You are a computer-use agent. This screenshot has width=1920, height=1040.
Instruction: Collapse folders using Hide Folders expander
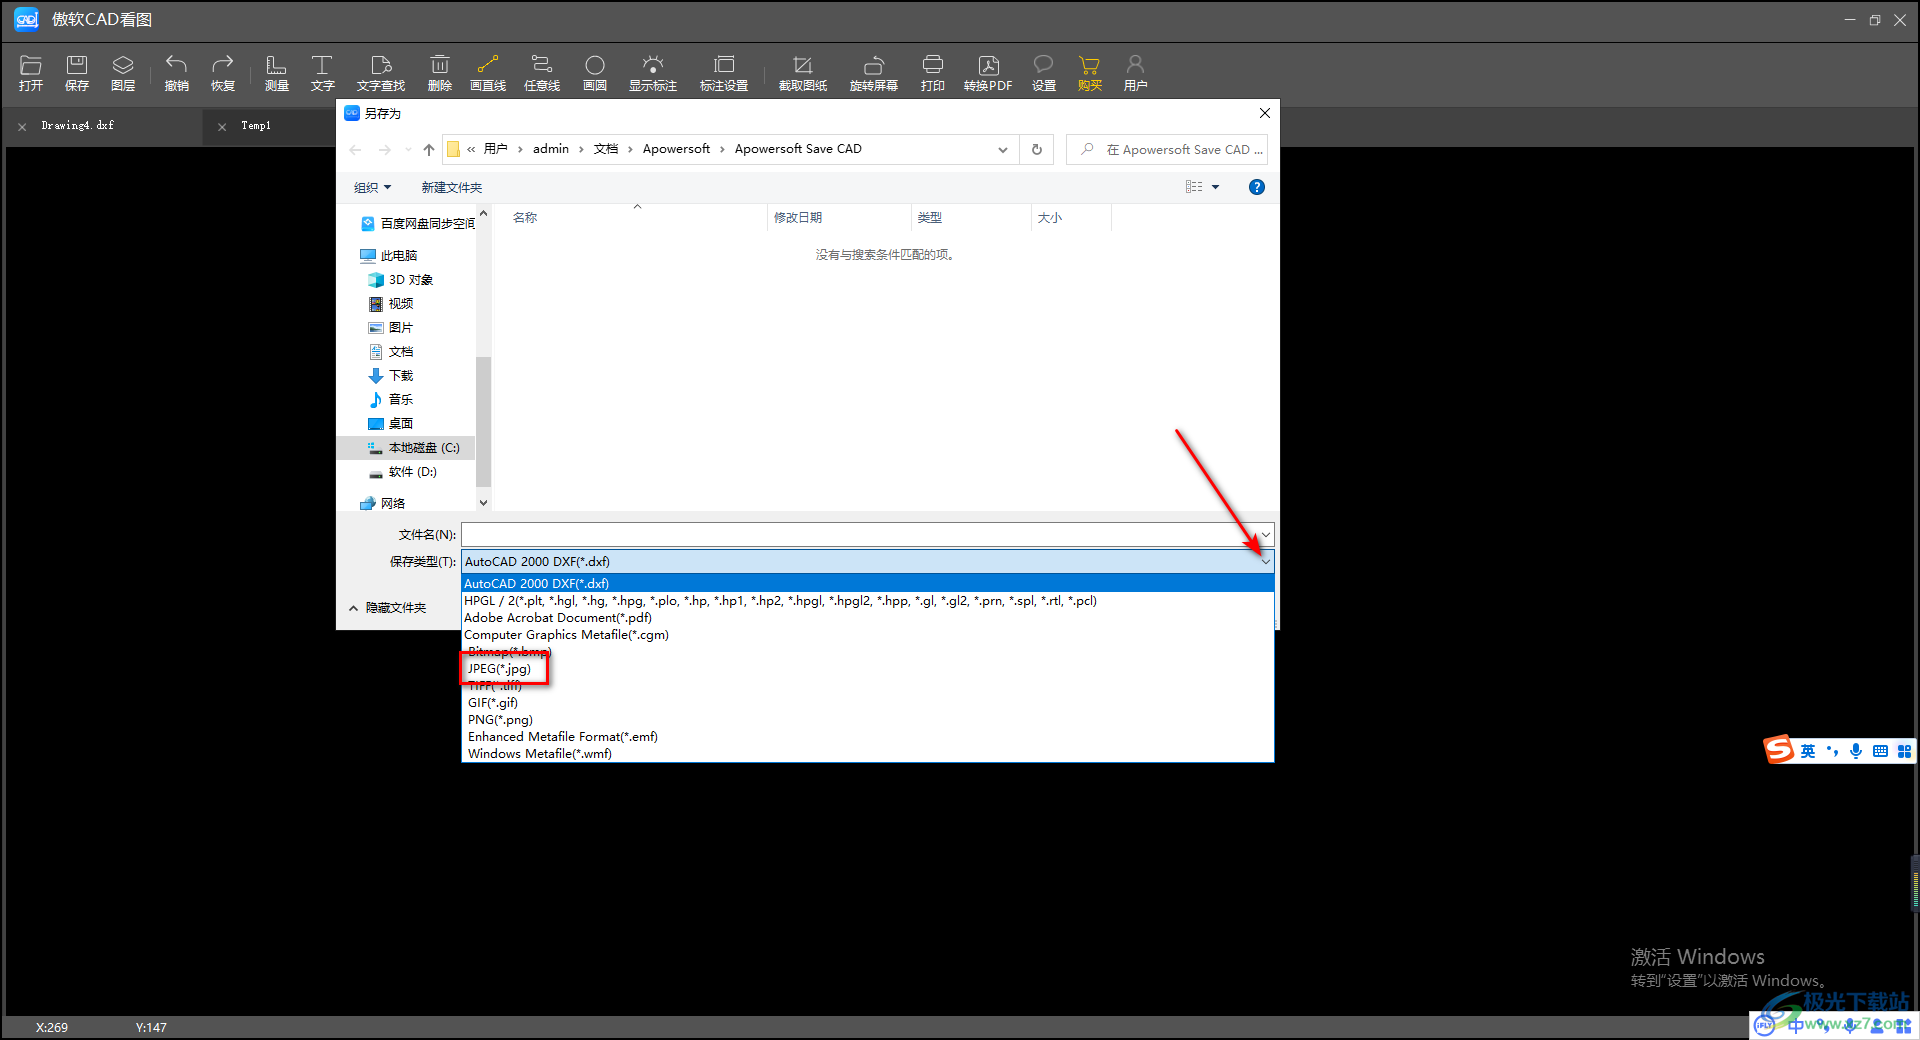click(388, 608)
